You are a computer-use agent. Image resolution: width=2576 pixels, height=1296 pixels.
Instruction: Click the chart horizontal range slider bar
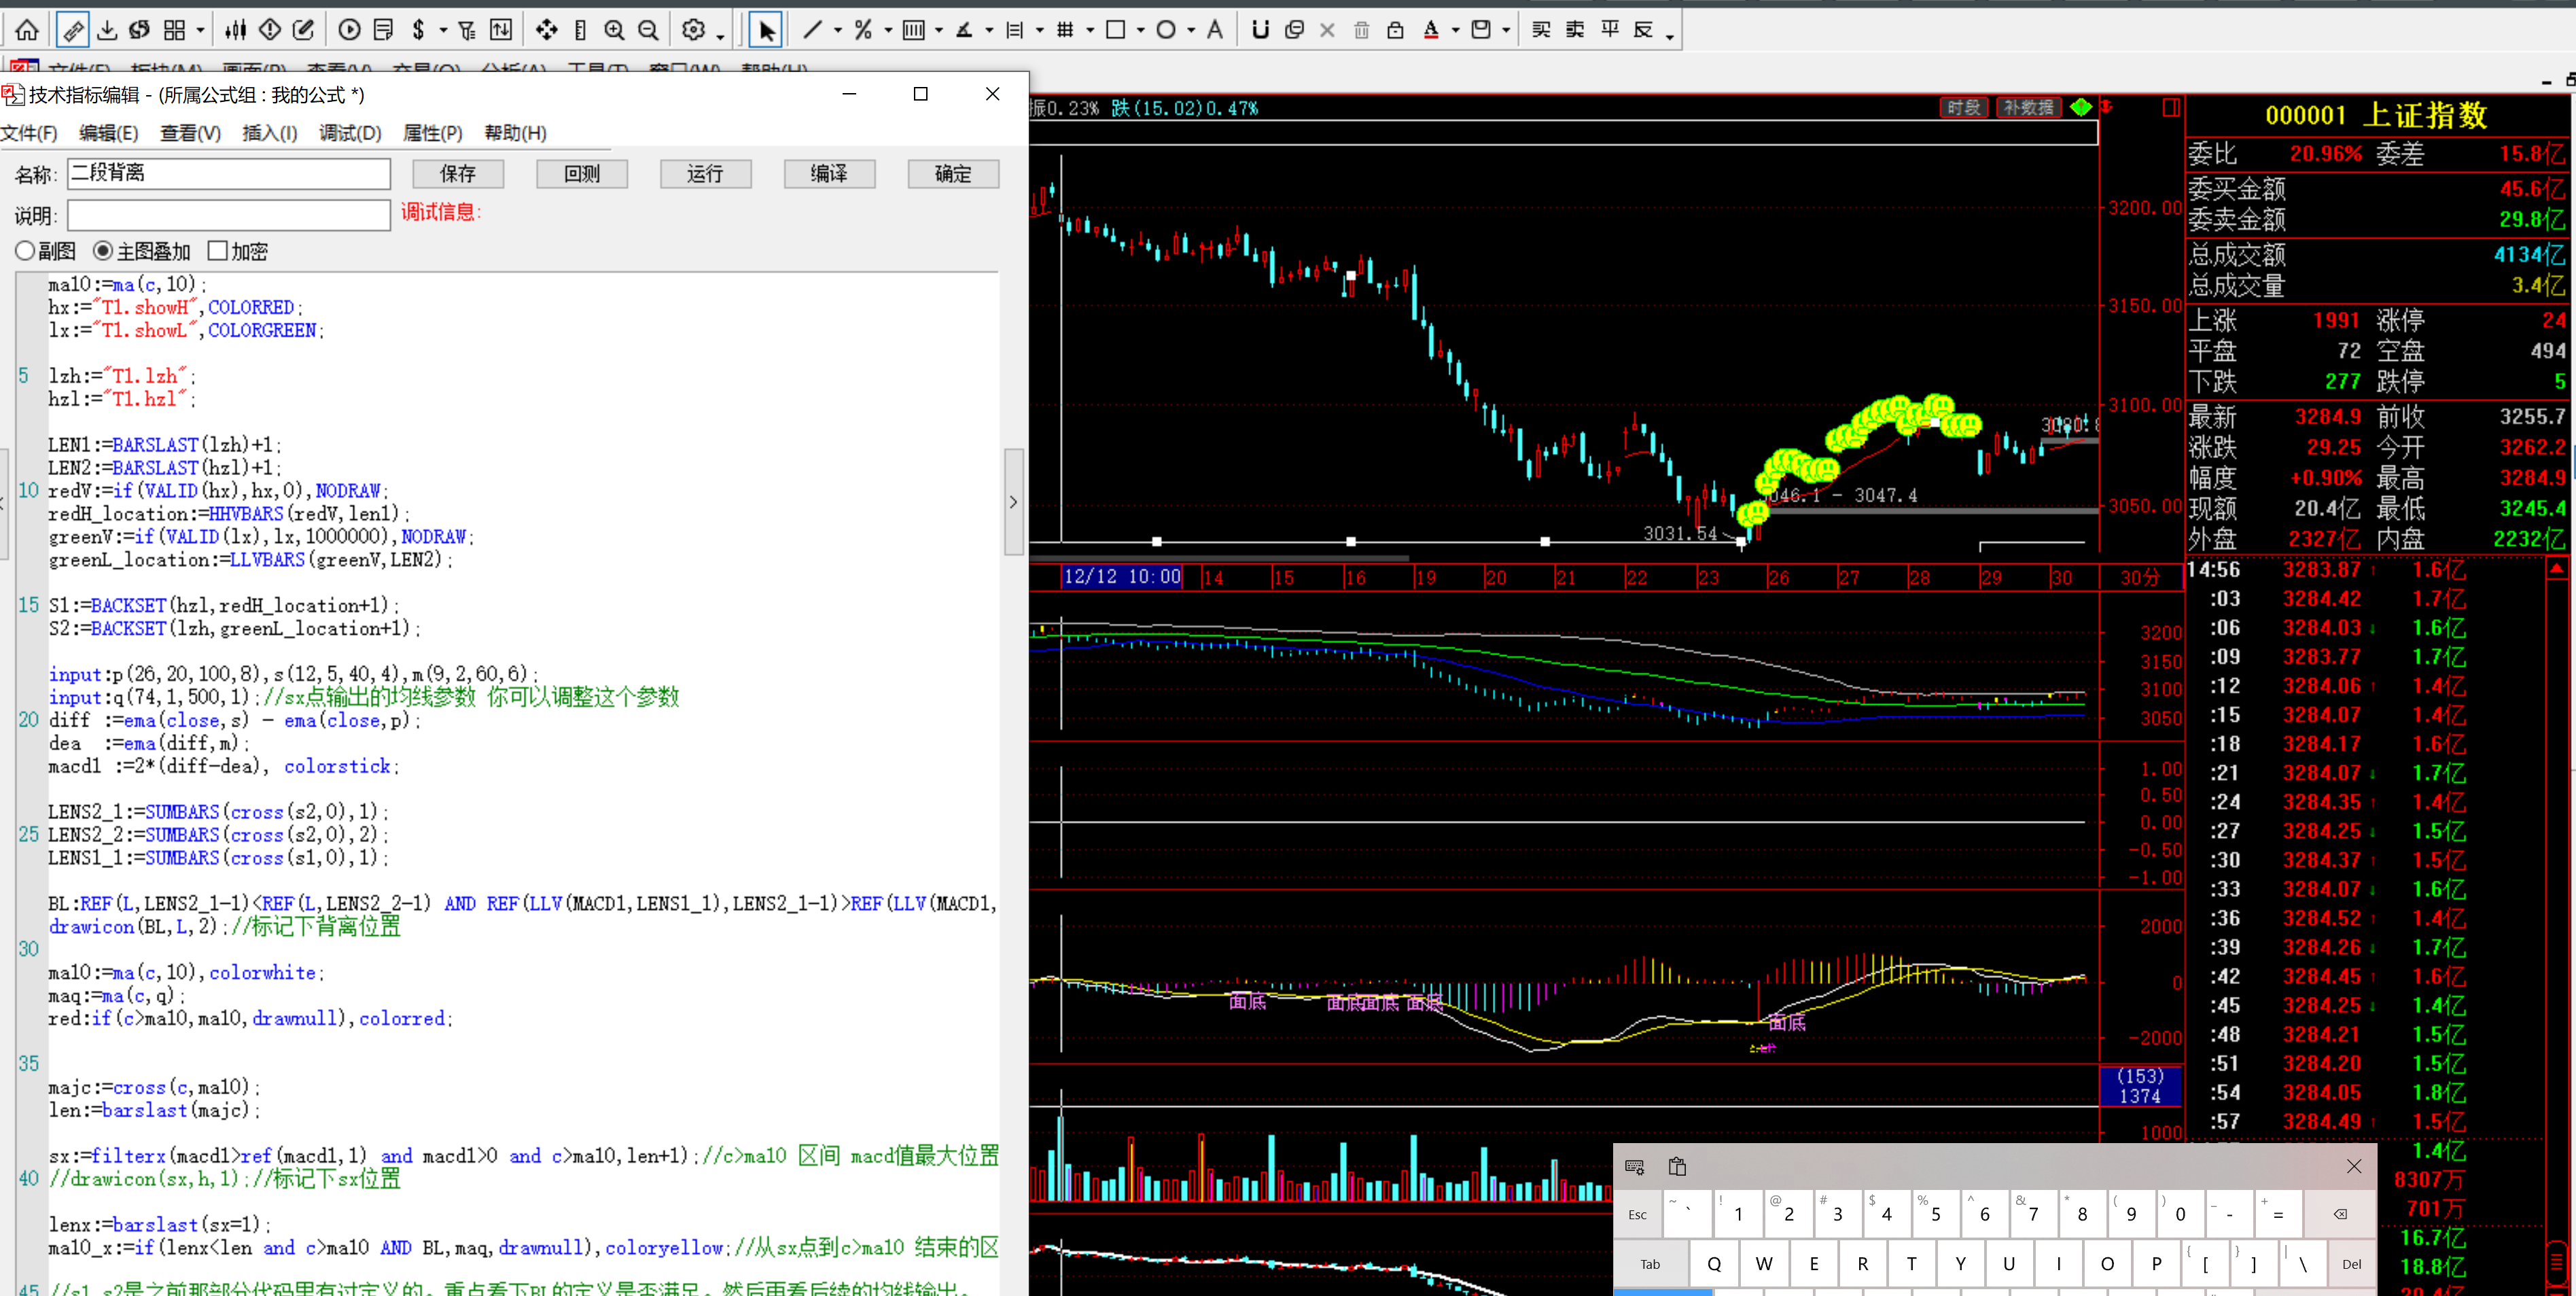(1220, 558)
